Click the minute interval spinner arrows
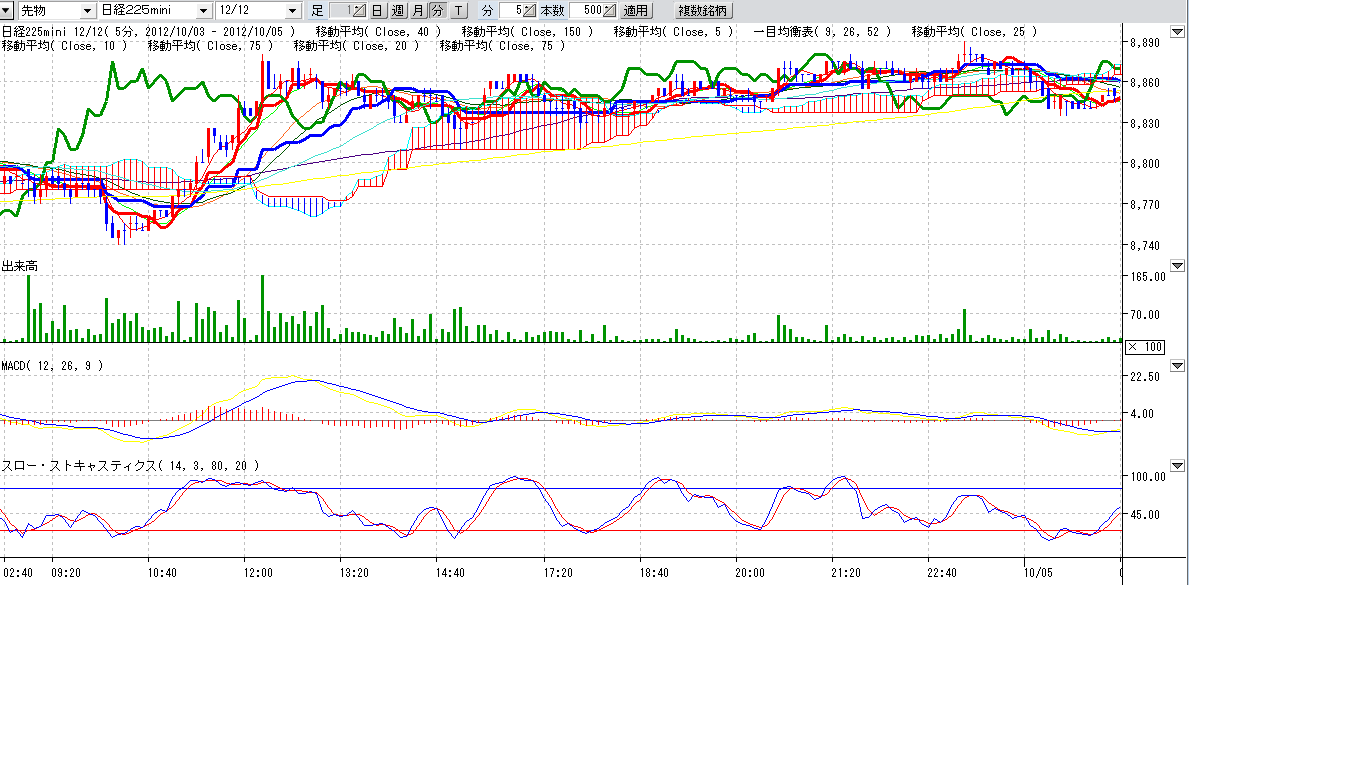This screenshot has height=768, width=1366. coord(529,11)
